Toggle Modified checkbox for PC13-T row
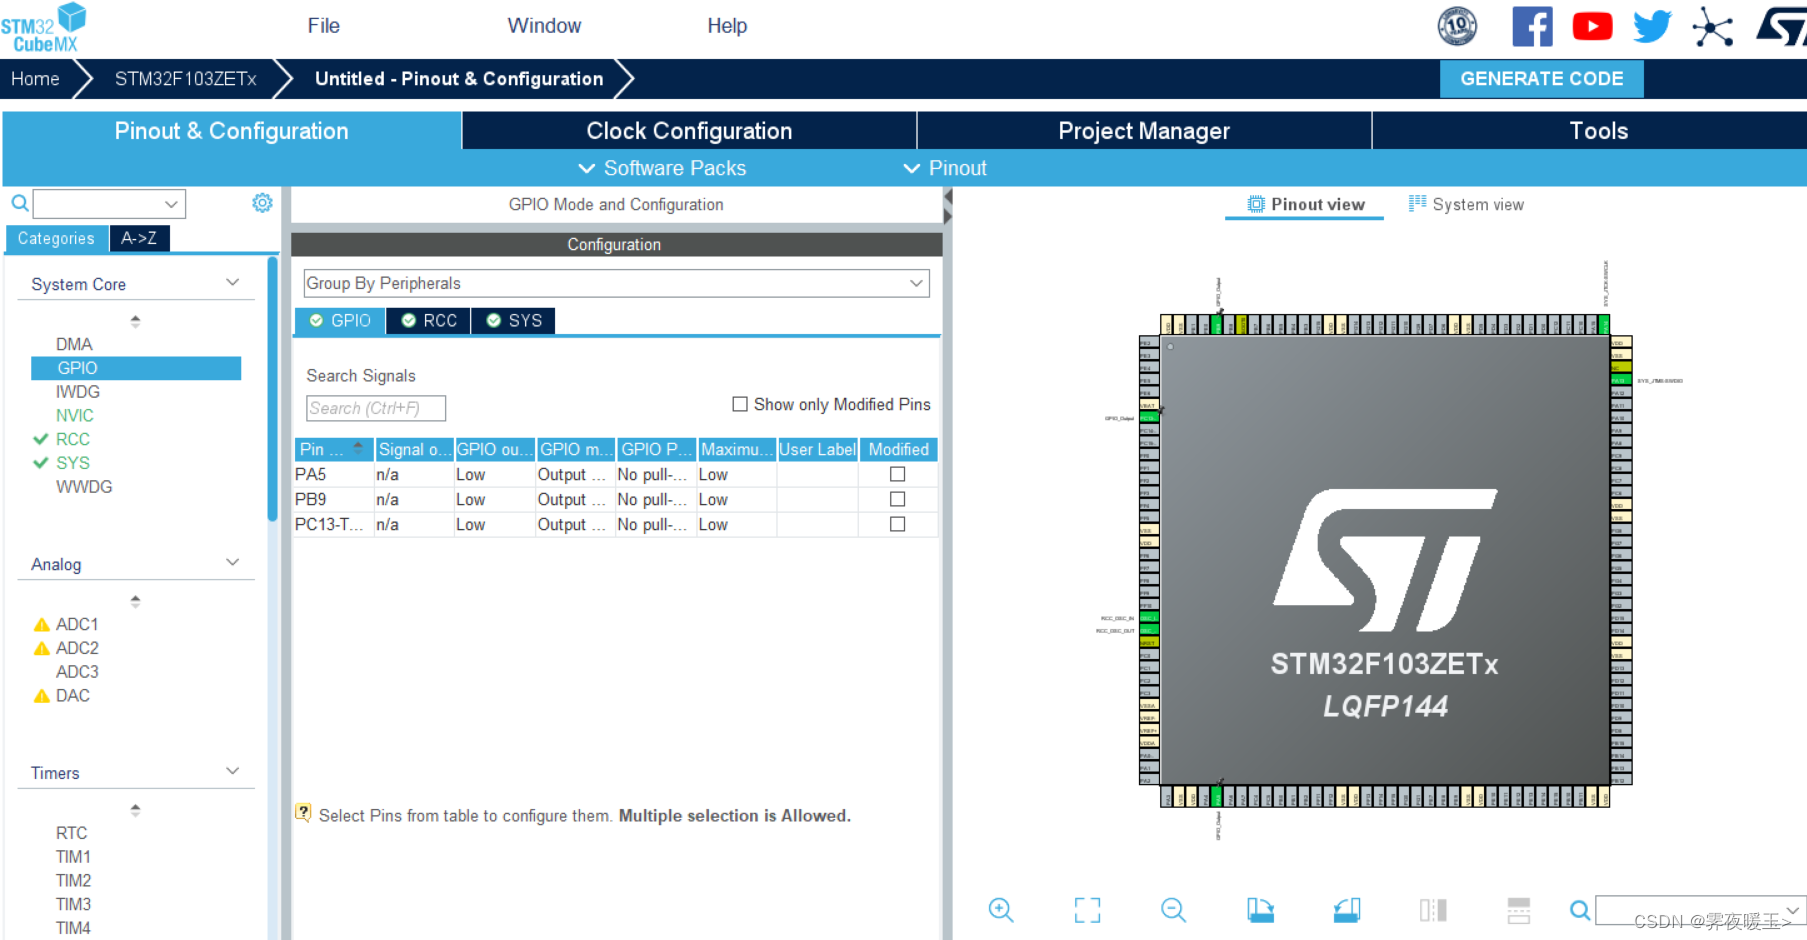 coord(897,524)
